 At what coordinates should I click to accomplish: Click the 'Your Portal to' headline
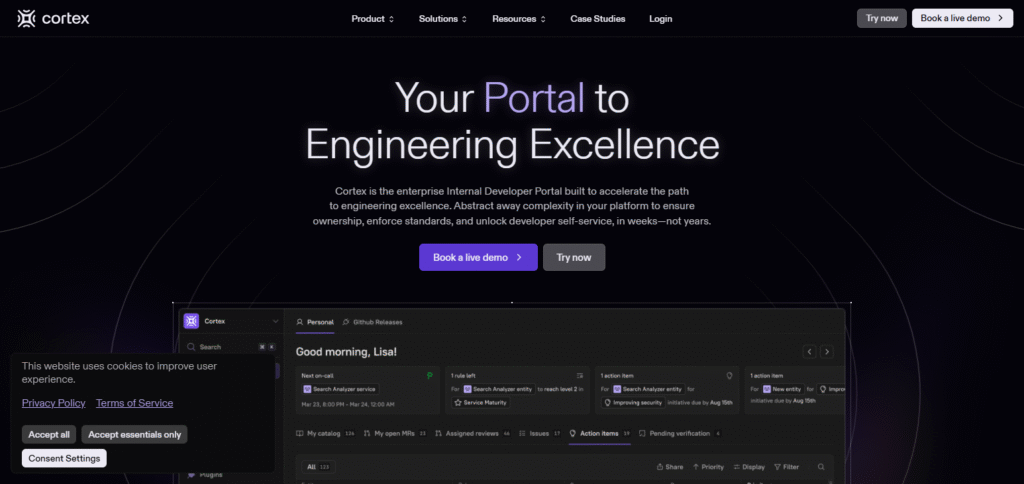pyautogui.click(x=512, y=97)
